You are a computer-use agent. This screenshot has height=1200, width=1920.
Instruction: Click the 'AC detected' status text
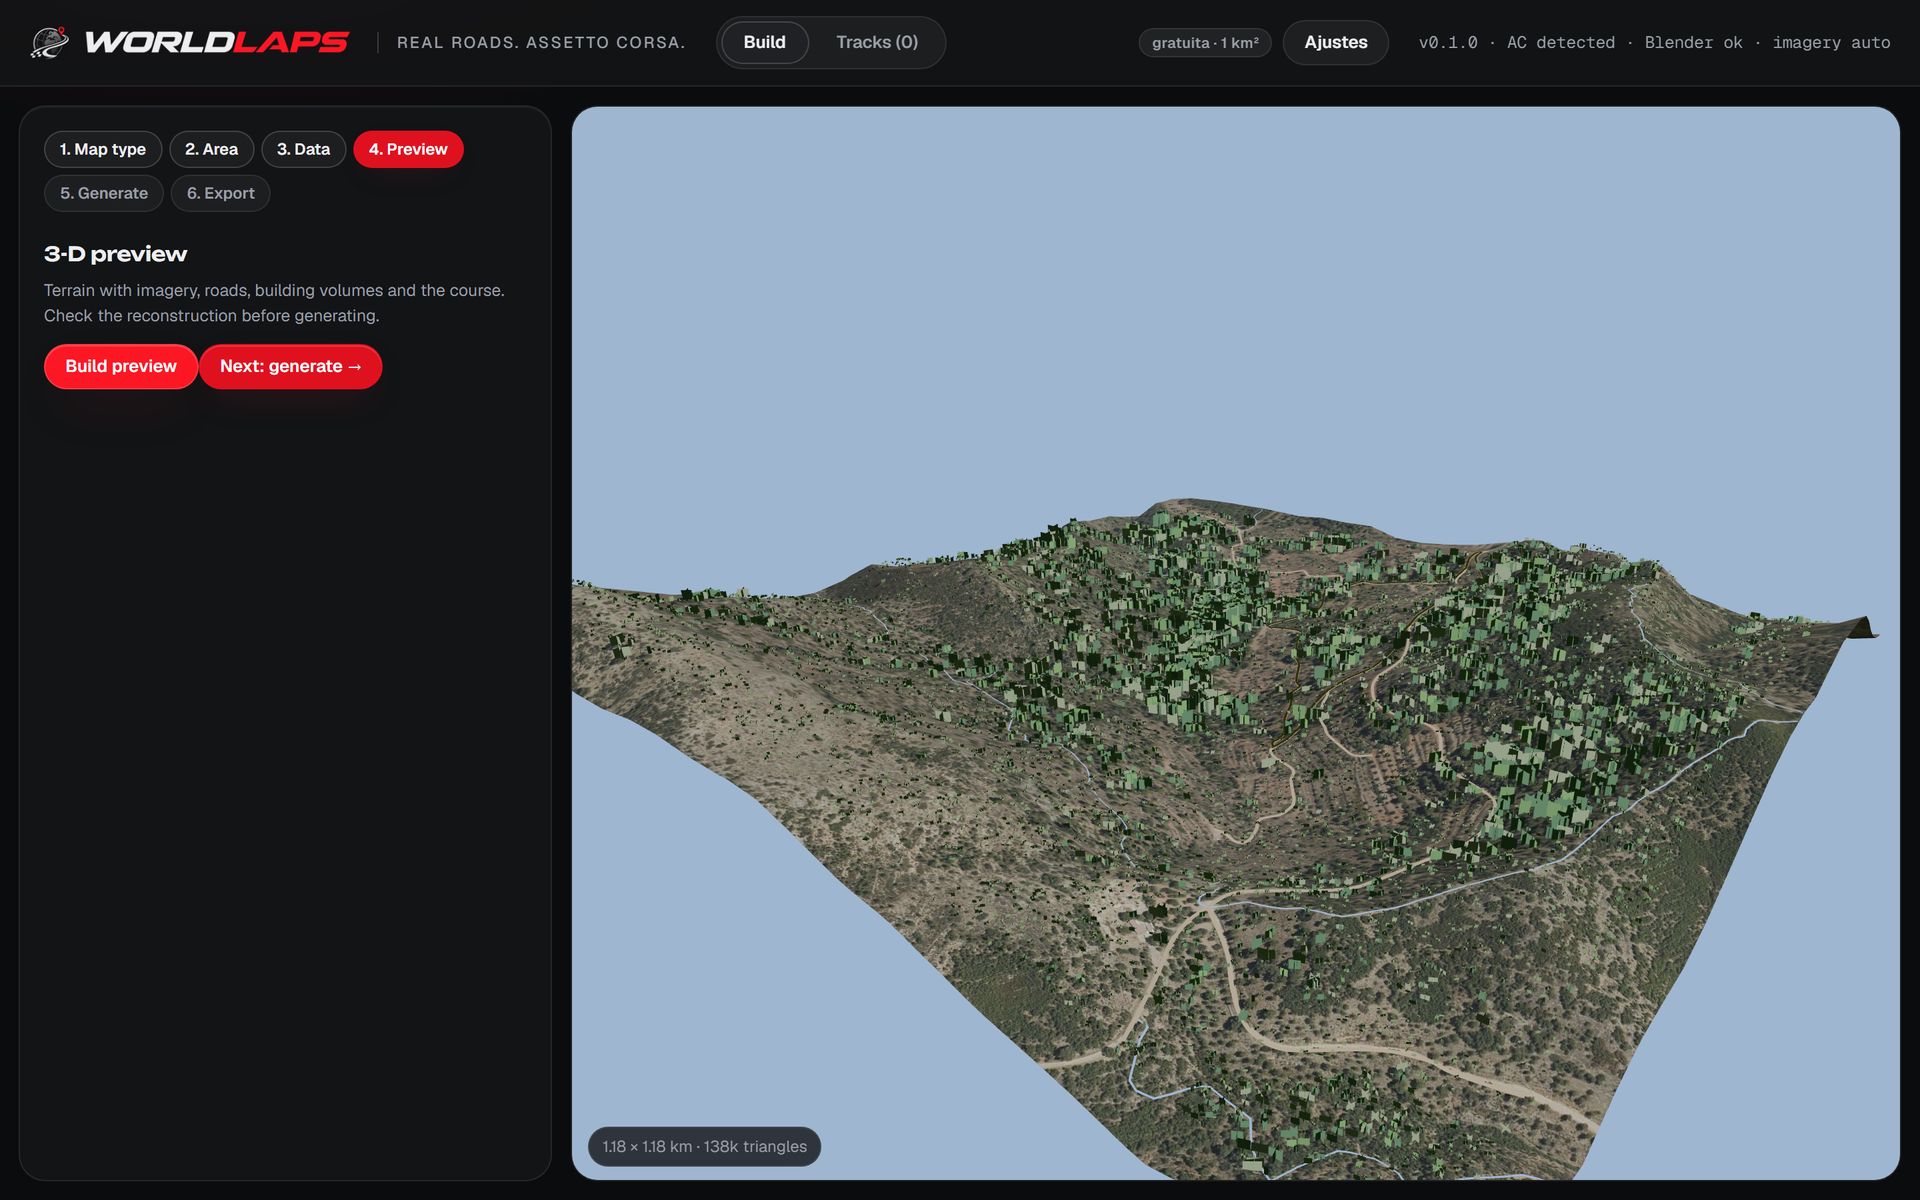(1561, 42)
